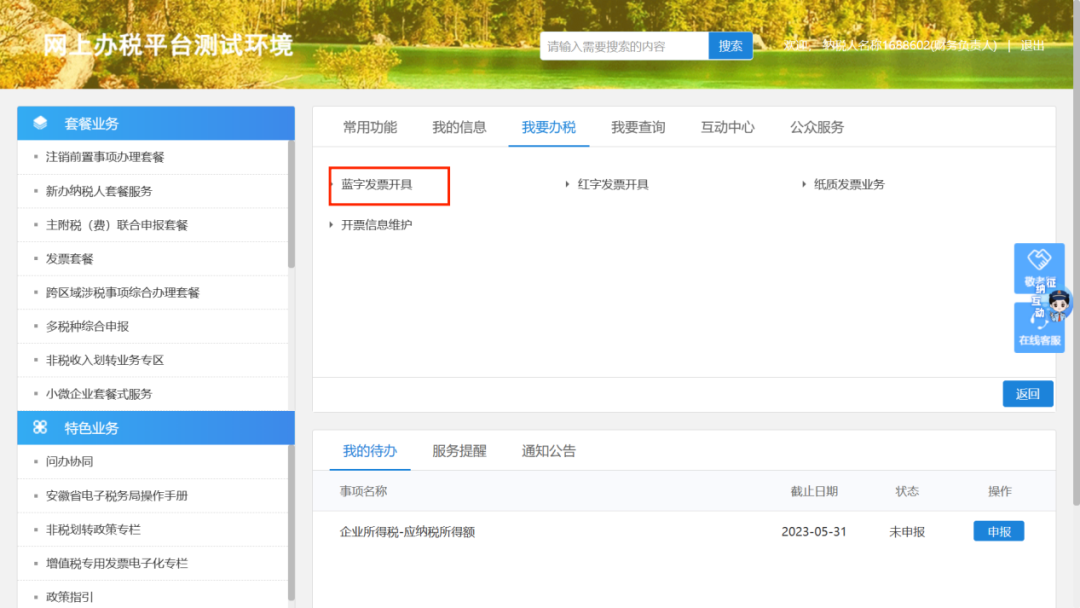
Task: Click the 返回 button
Action: pos(1028,394)
